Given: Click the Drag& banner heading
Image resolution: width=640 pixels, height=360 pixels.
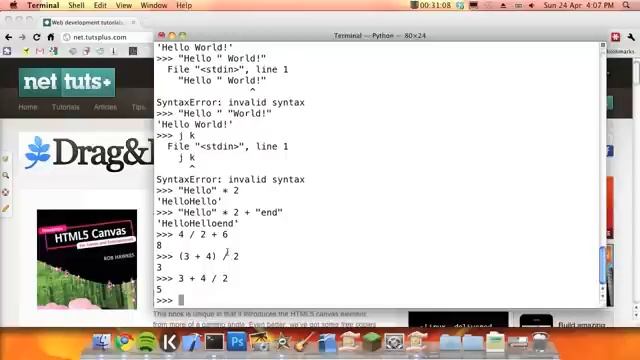Looking at the screenshot, I should coord(103,154).
